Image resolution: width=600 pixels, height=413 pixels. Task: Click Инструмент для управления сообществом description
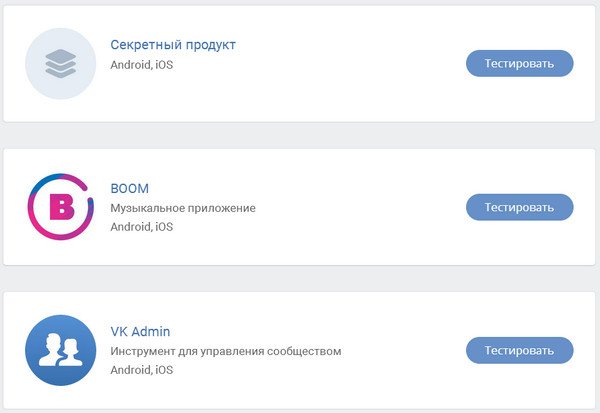pyautogui.click(x=226, y=351)
